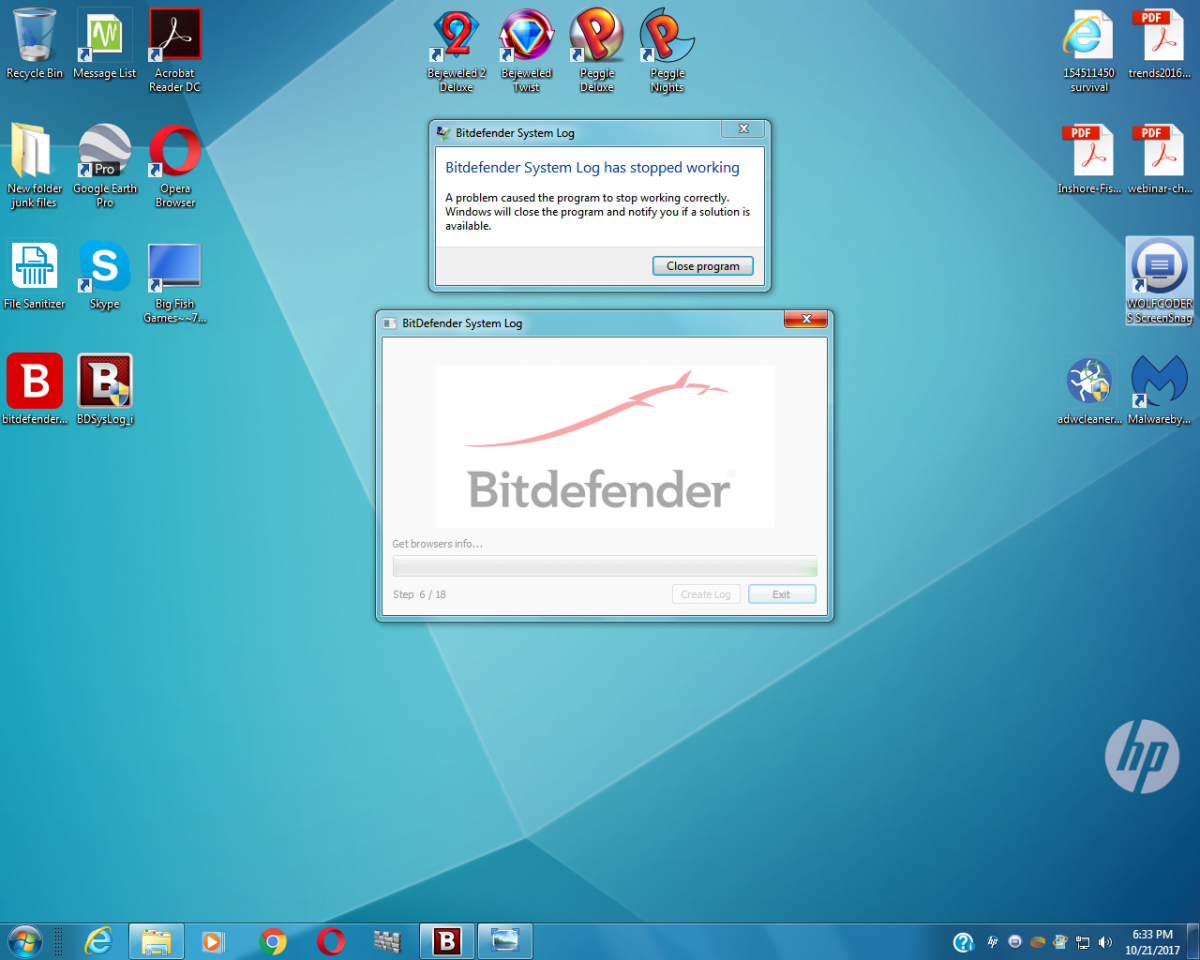Viewport: 1200px width, 960px height.
Task: Click Exit in BitDefender System Log window
Action: coord(782,594)
